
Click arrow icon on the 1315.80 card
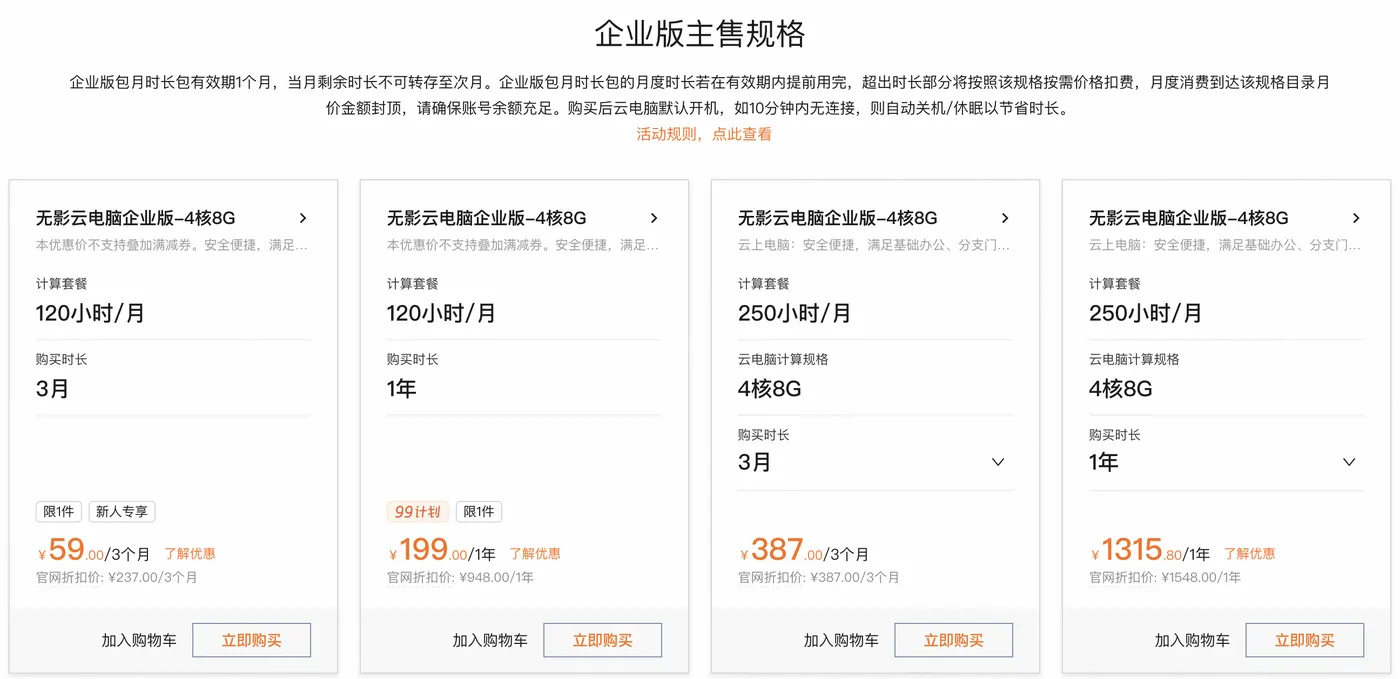1356,218
